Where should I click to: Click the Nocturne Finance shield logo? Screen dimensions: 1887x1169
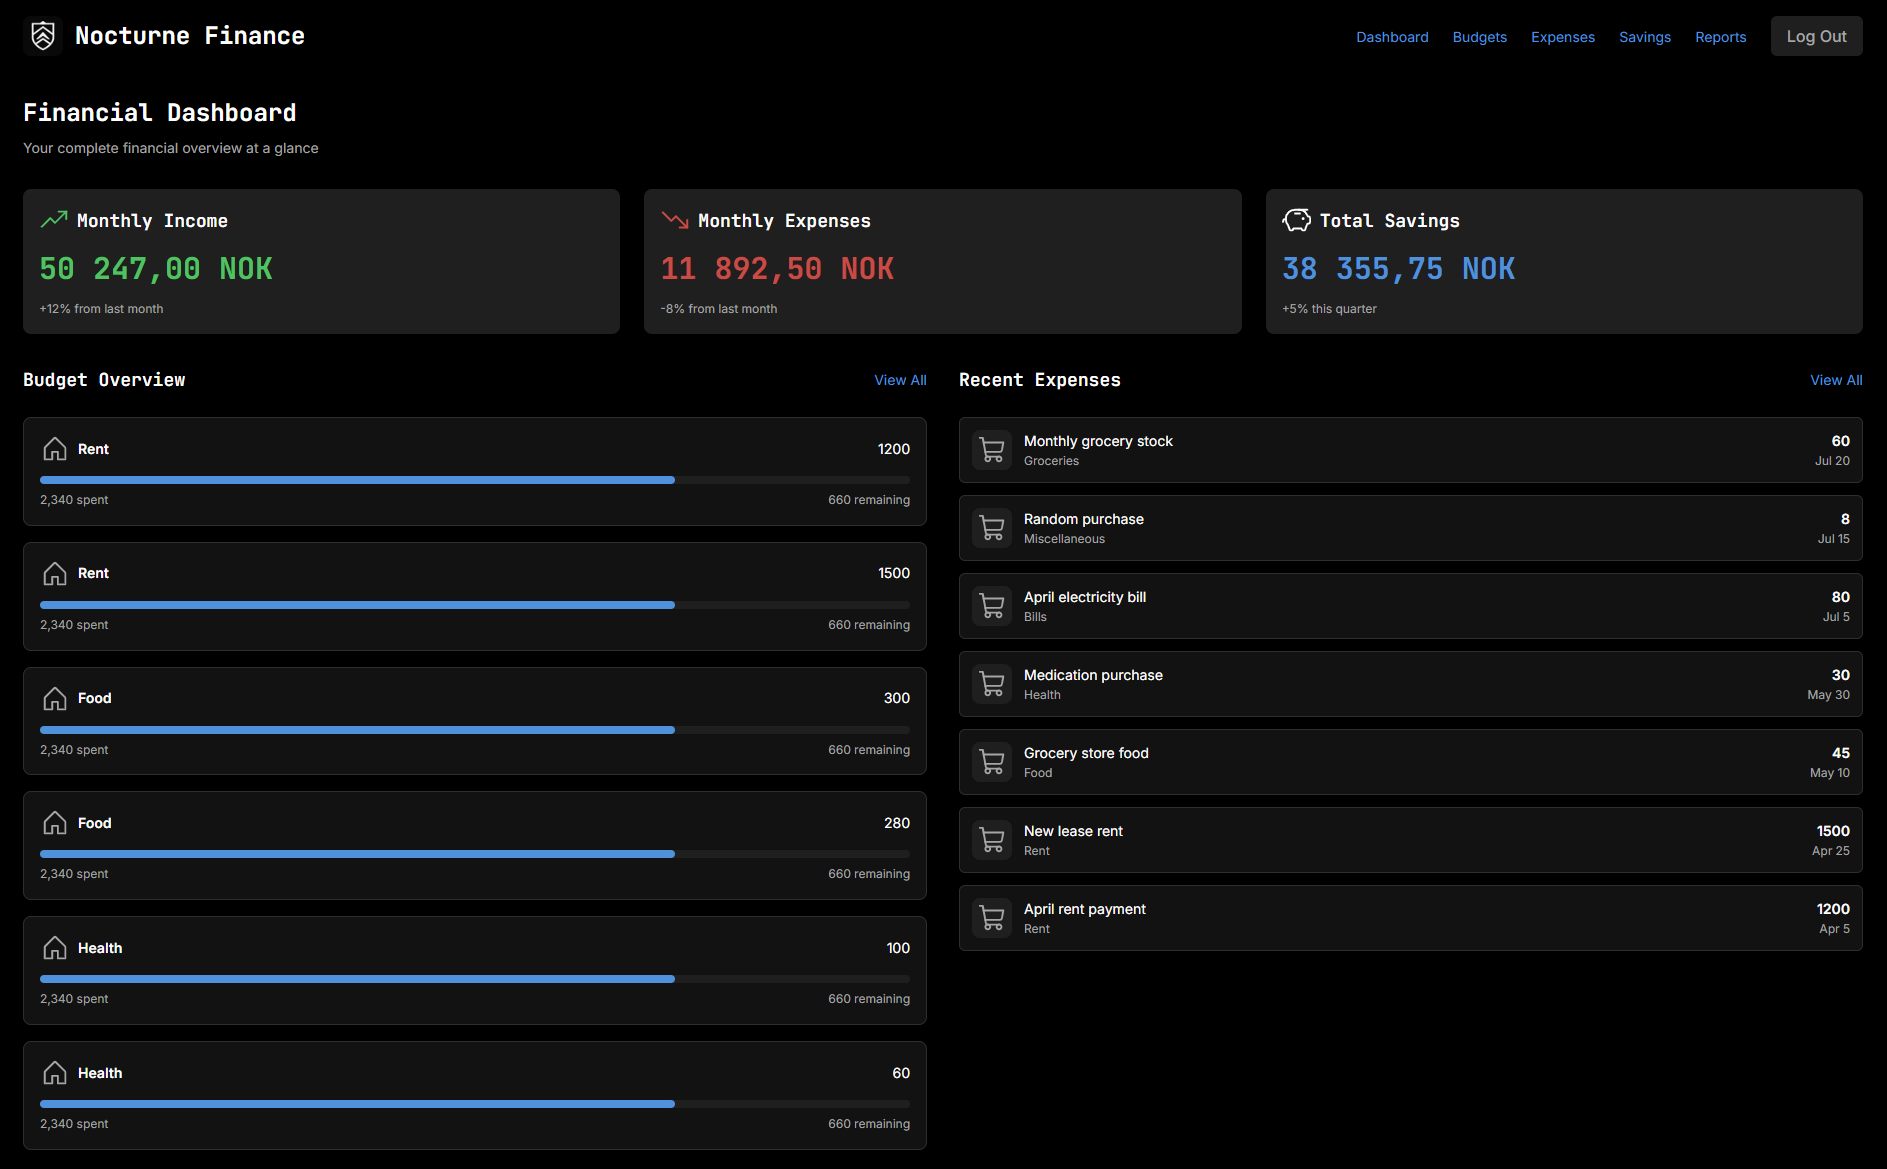[42, 36]
